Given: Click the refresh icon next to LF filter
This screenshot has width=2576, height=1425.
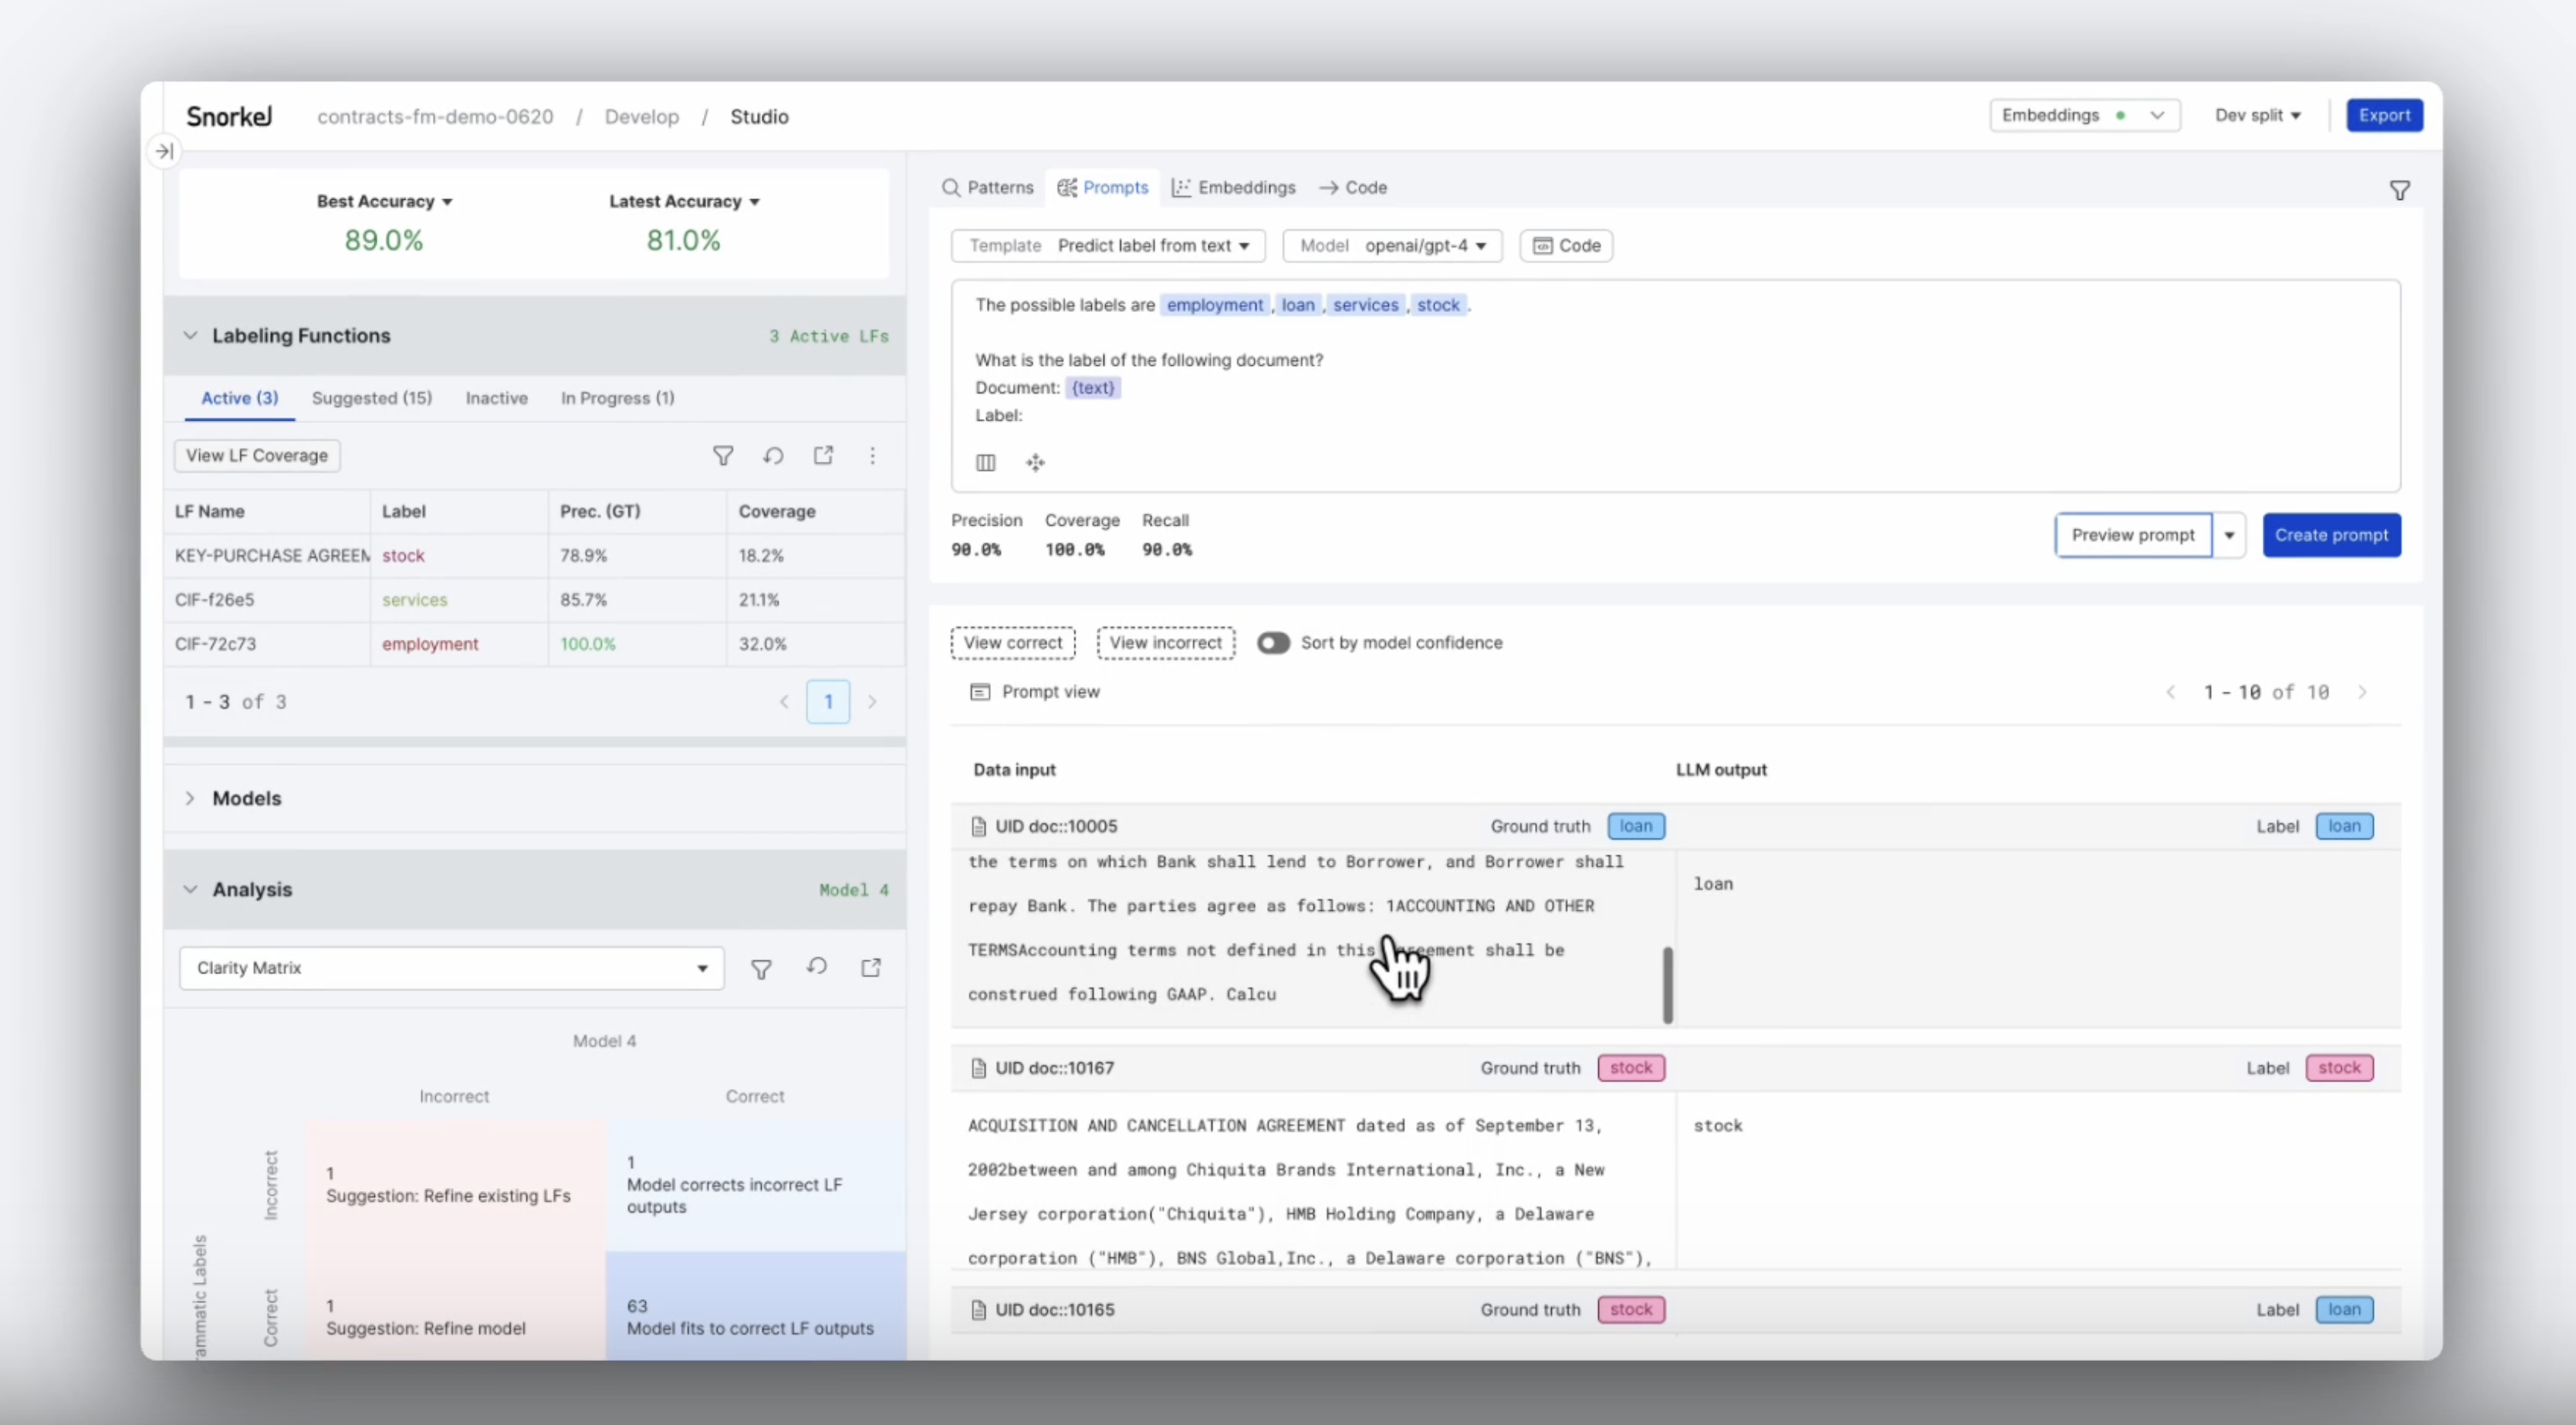Looking at the screenshot, I should point(773,456).
